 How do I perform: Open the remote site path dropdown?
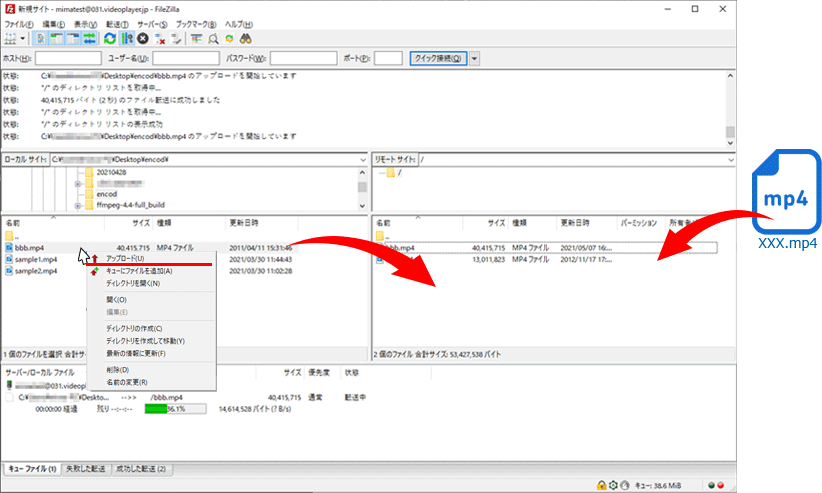(x=731, y=159)
